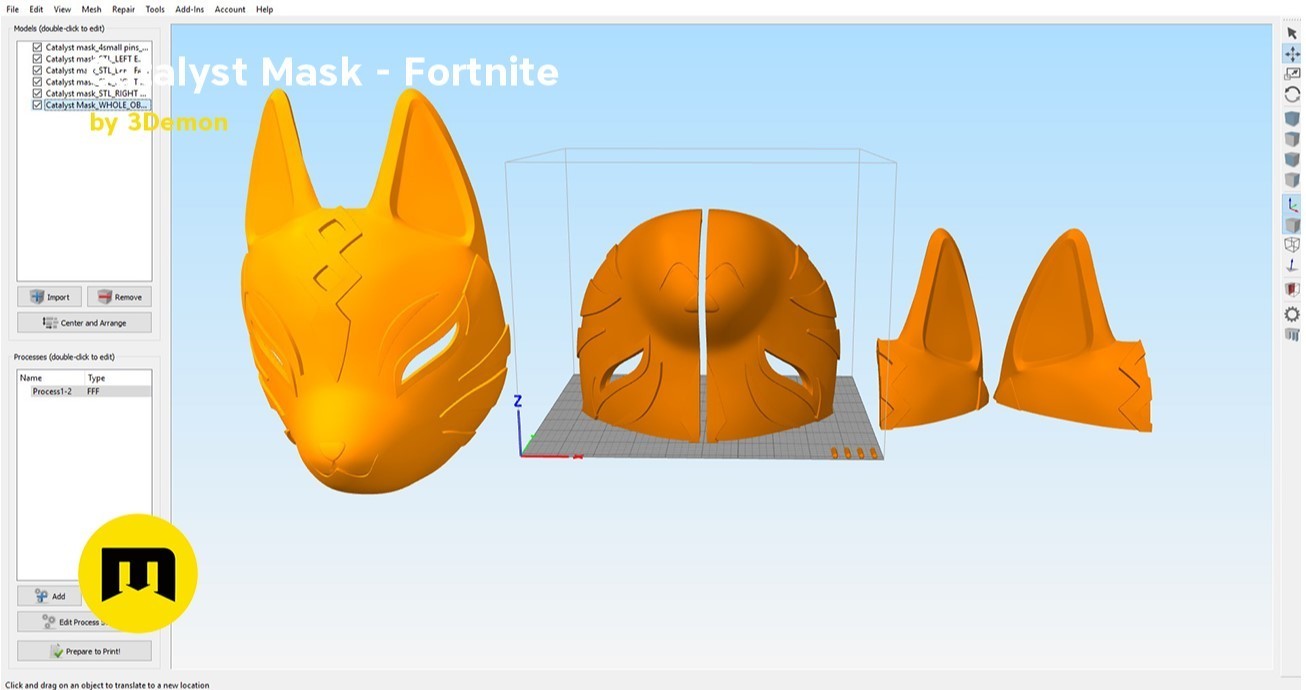Toggle the wireframe view icon

tap(1291, 245)
